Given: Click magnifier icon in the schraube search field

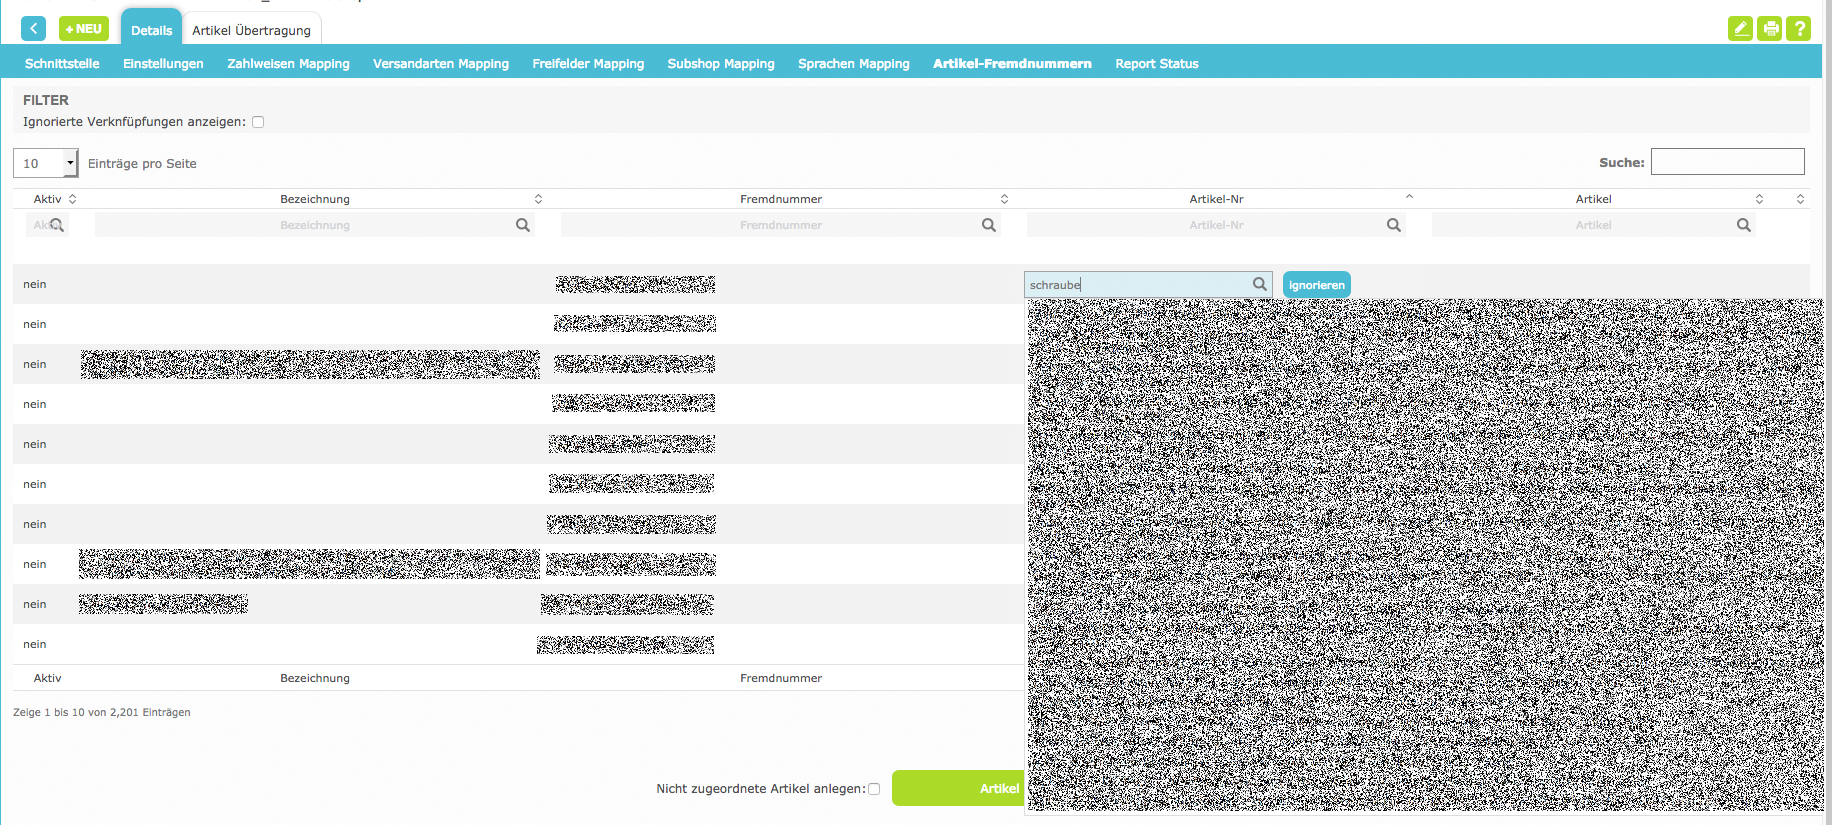Looking at the screenshot, I should point(1259,285).
